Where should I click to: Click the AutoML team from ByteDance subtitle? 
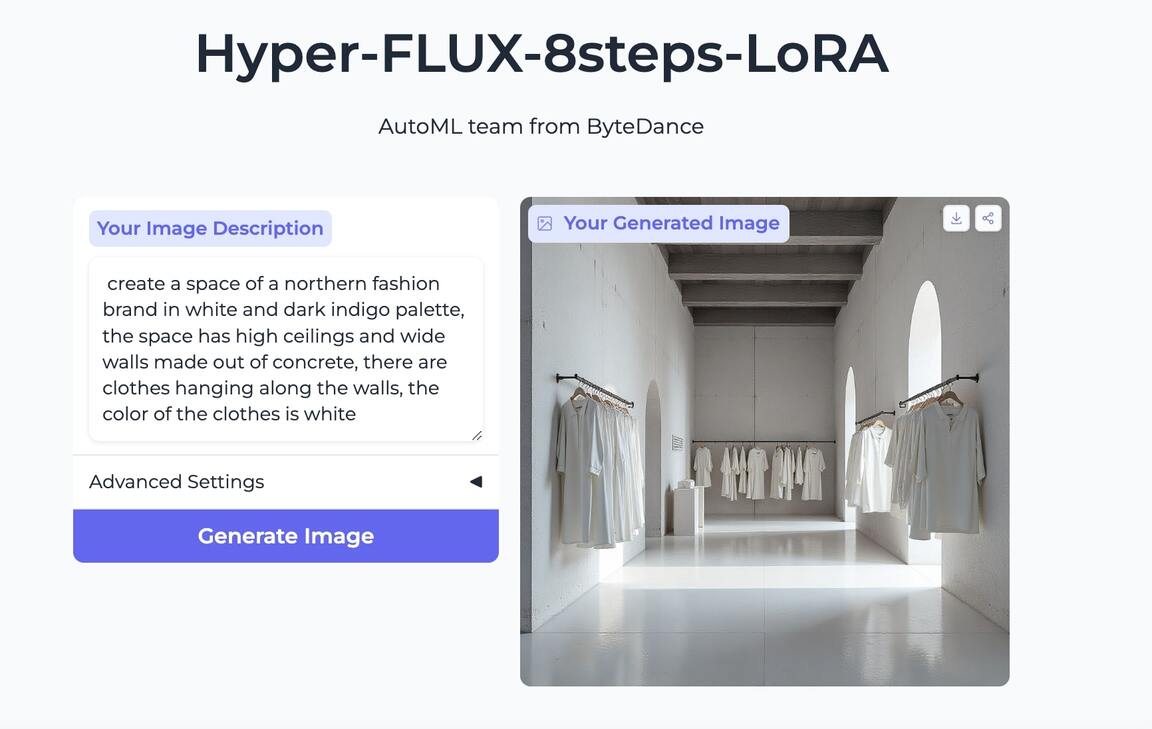(541, 126)
